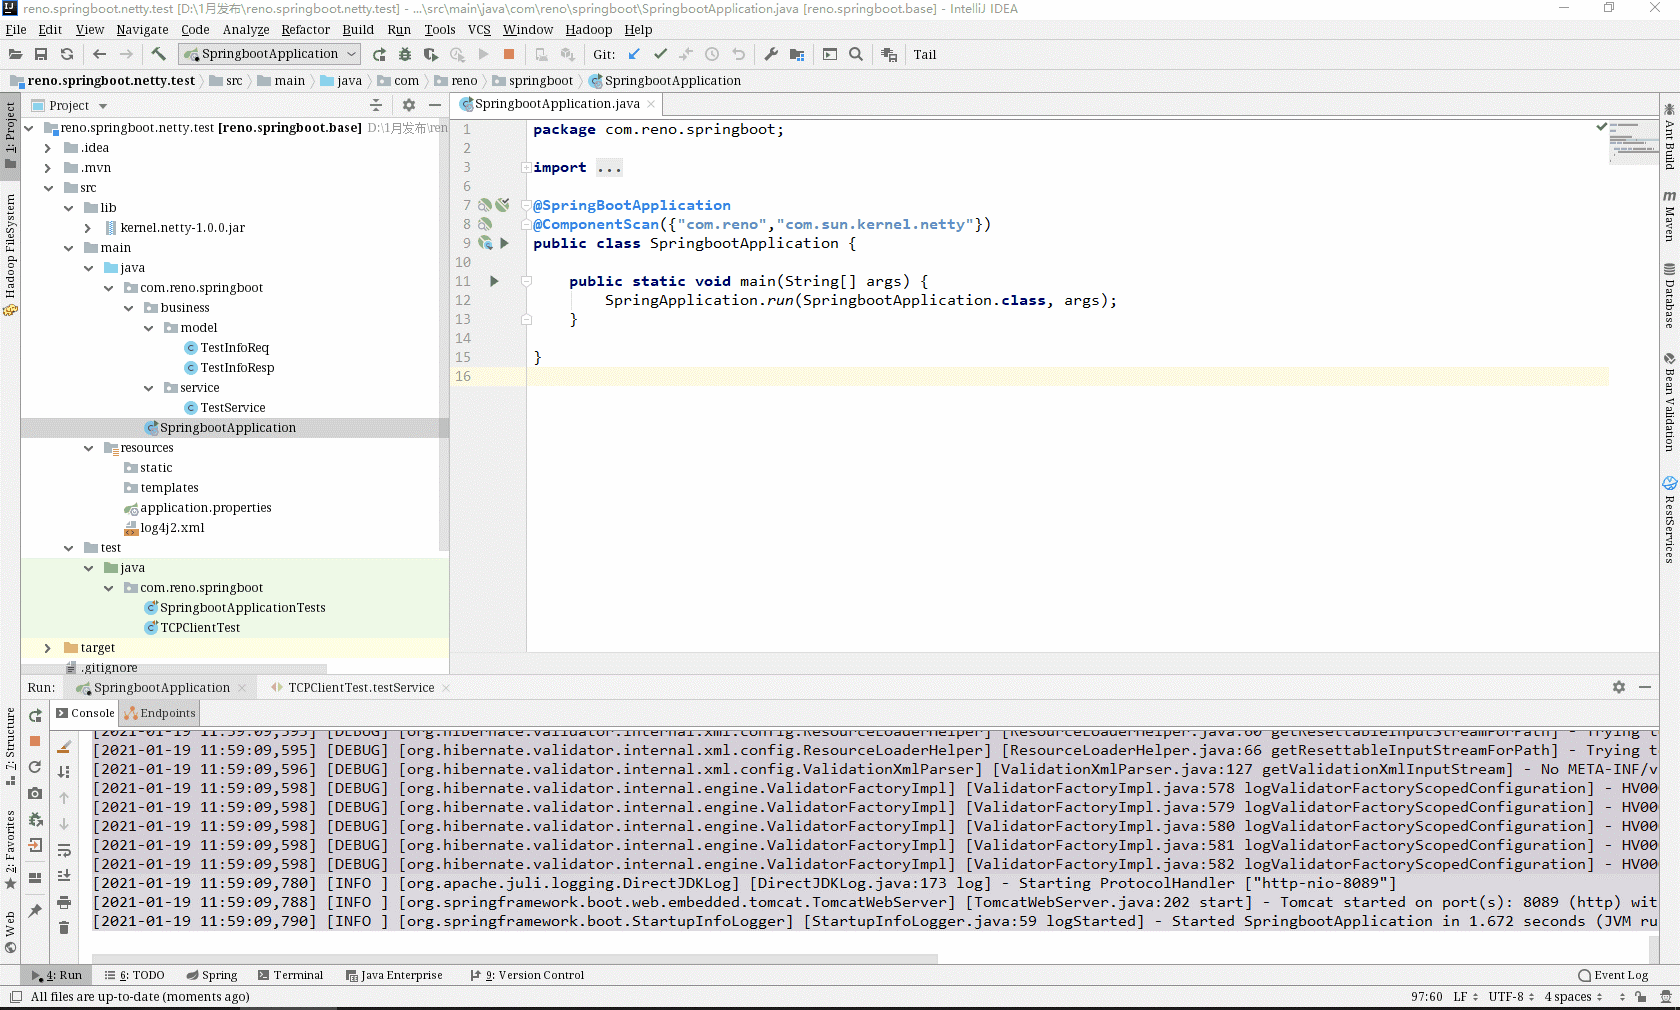The width and height of the screenshot is (1680, 1010).
Task: Toggle the Maven side panel
Action: [x=1669, y=216]
